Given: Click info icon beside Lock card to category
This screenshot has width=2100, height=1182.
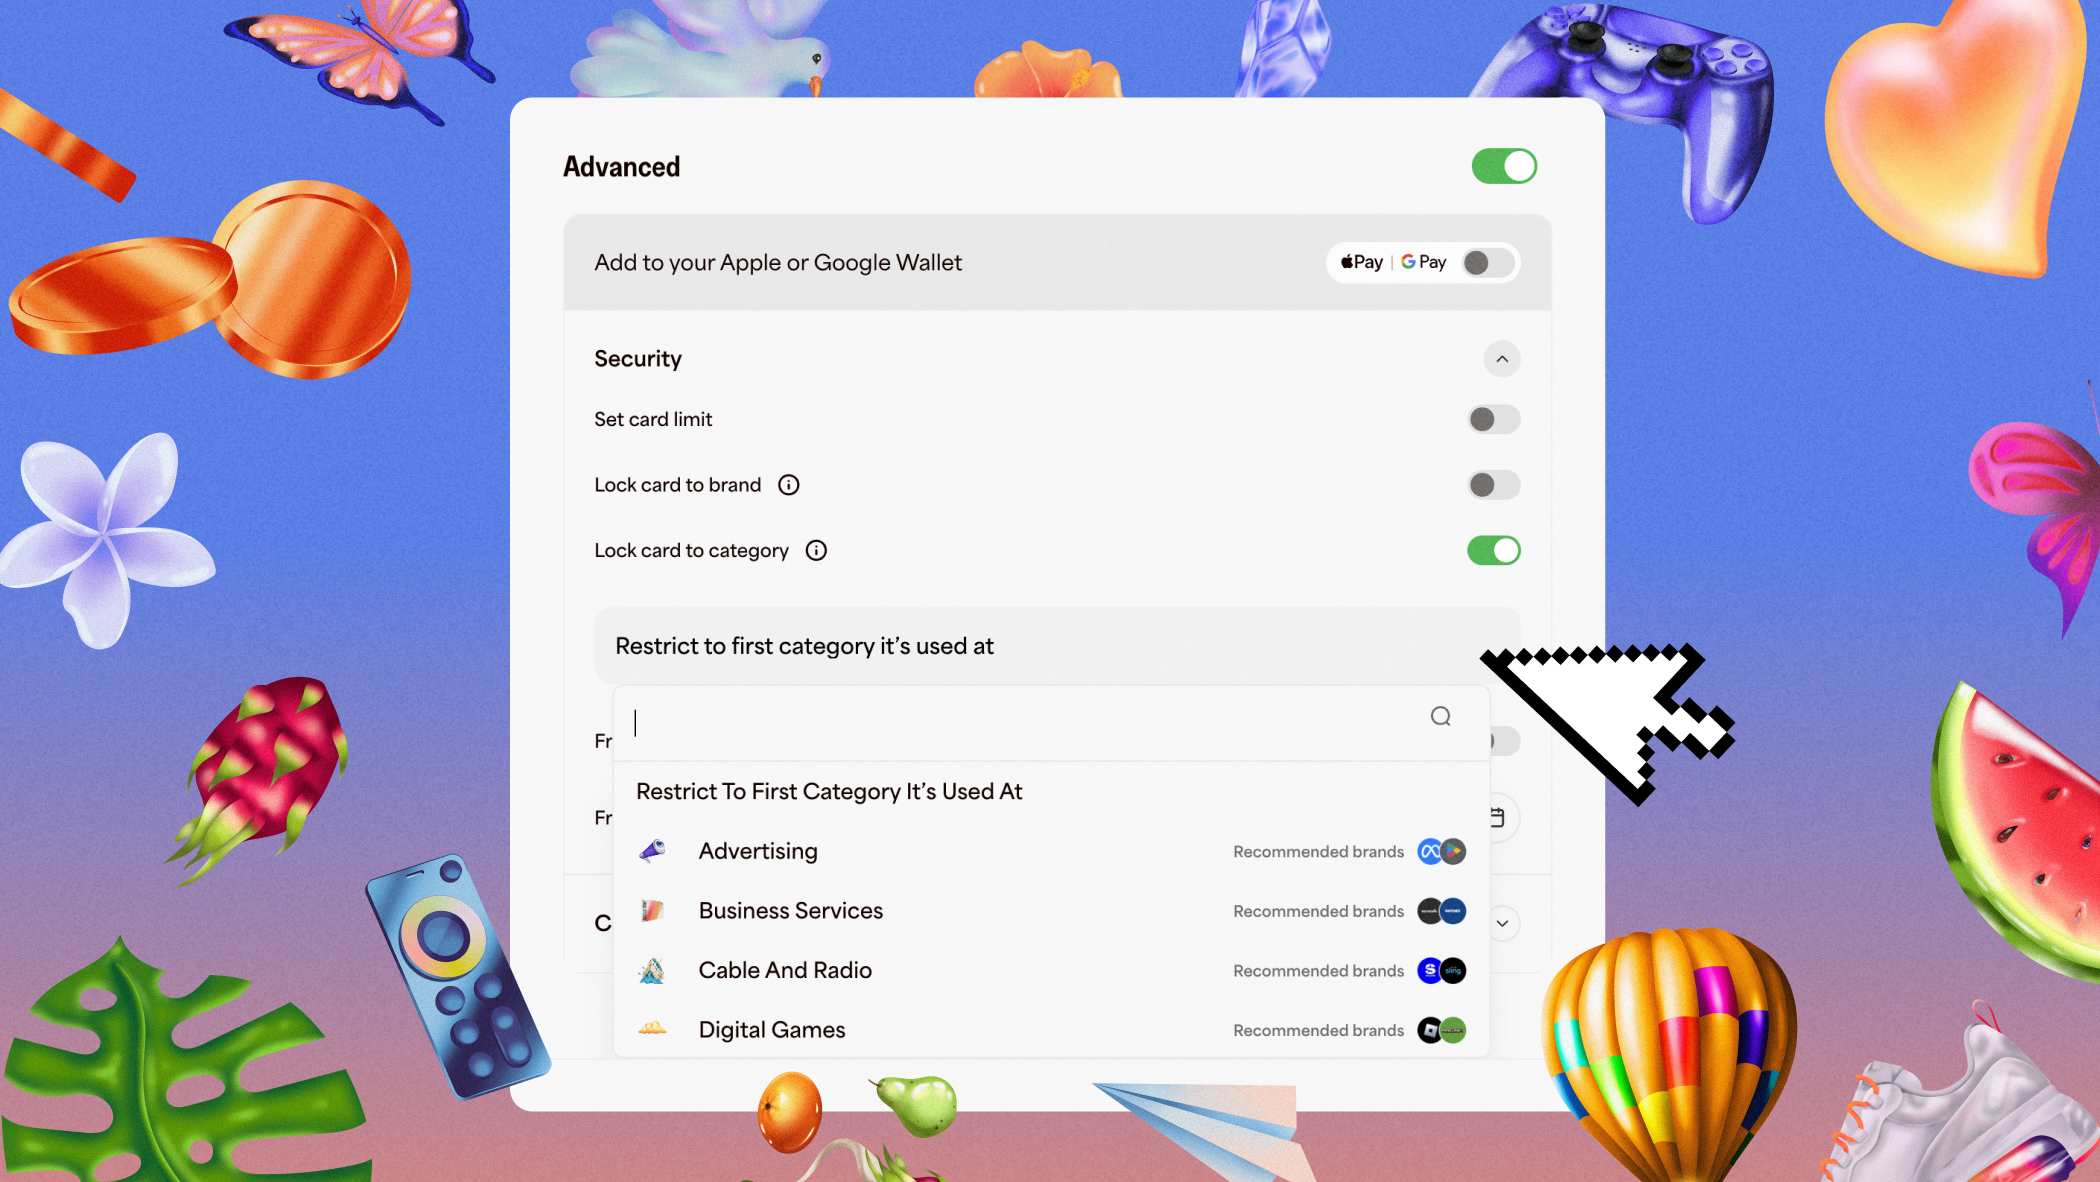Looking at the screenshot, I should (x=816, y=551).
